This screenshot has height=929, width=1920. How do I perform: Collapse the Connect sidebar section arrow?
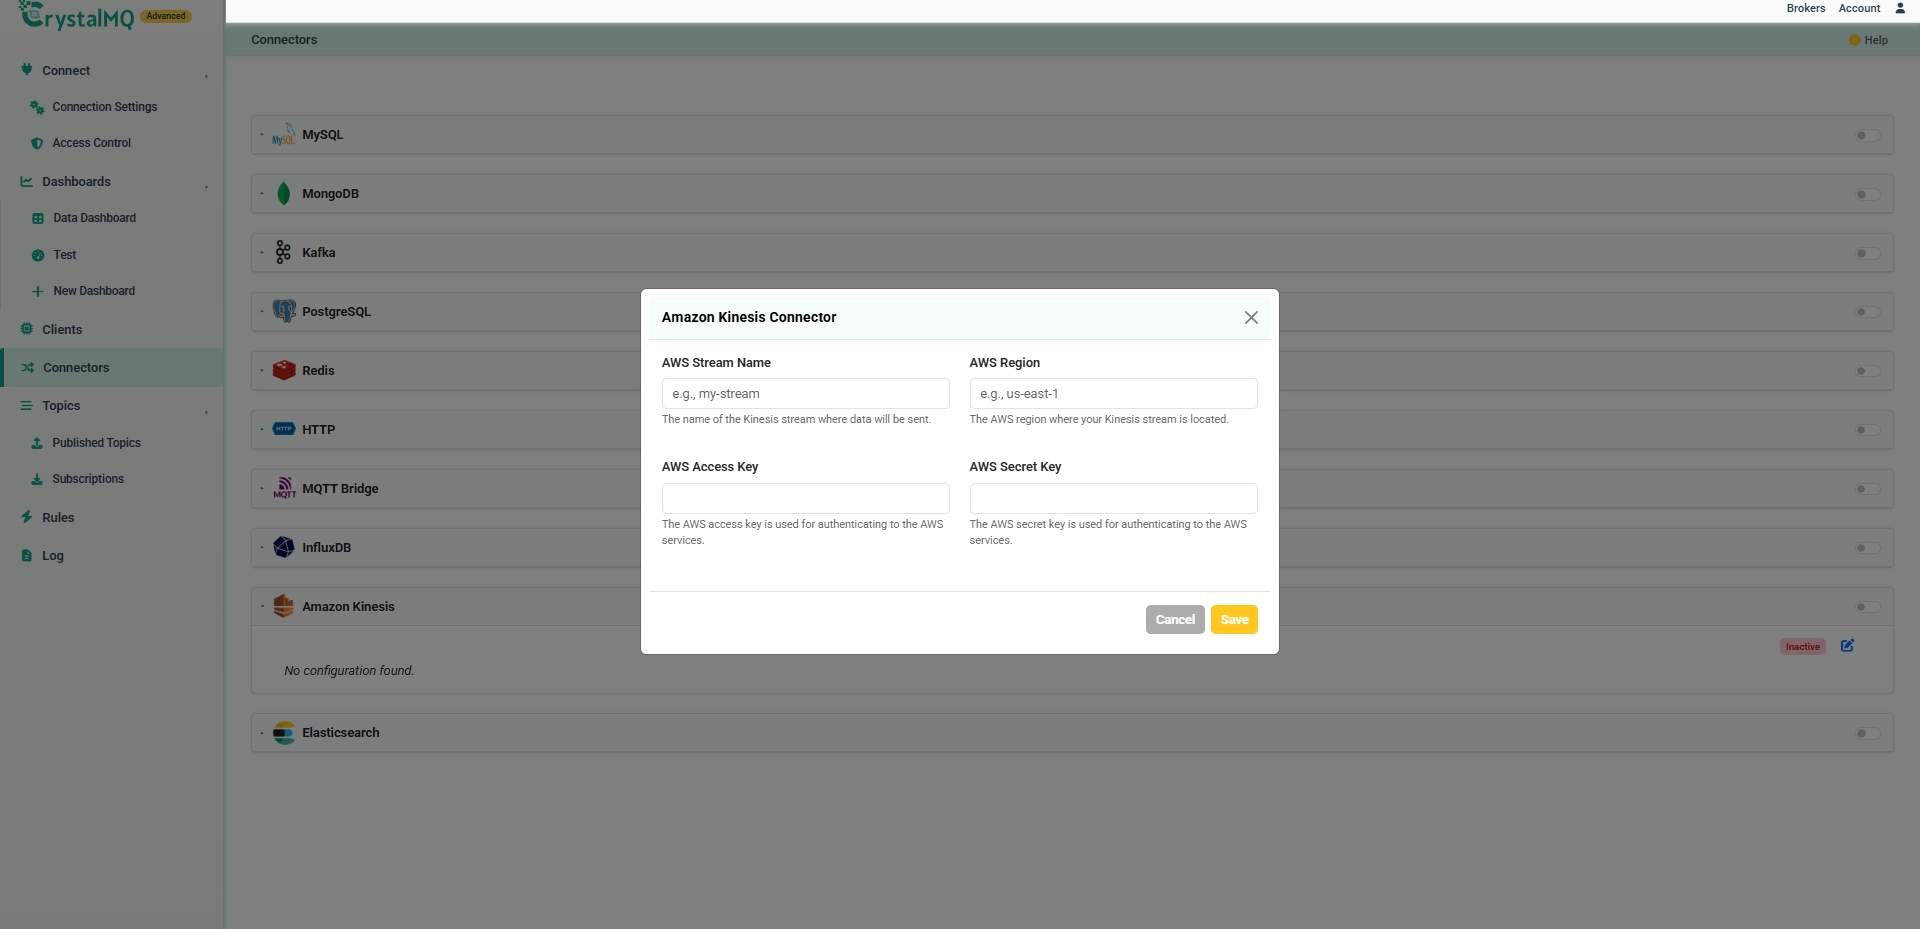(207, 74)
